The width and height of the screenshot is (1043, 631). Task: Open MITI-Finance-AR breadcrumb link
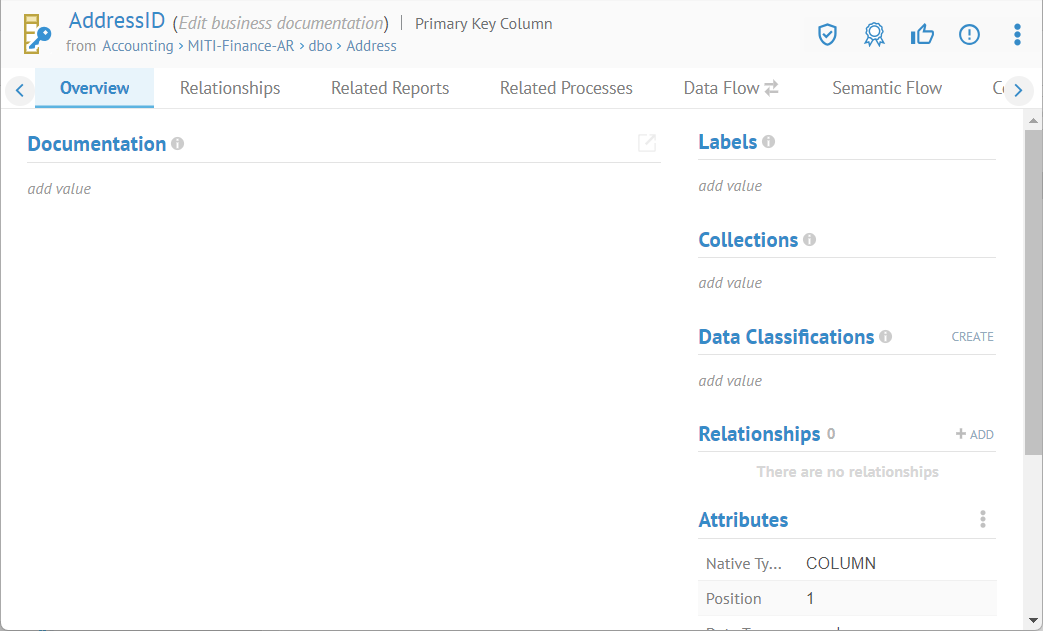[241, 46]
